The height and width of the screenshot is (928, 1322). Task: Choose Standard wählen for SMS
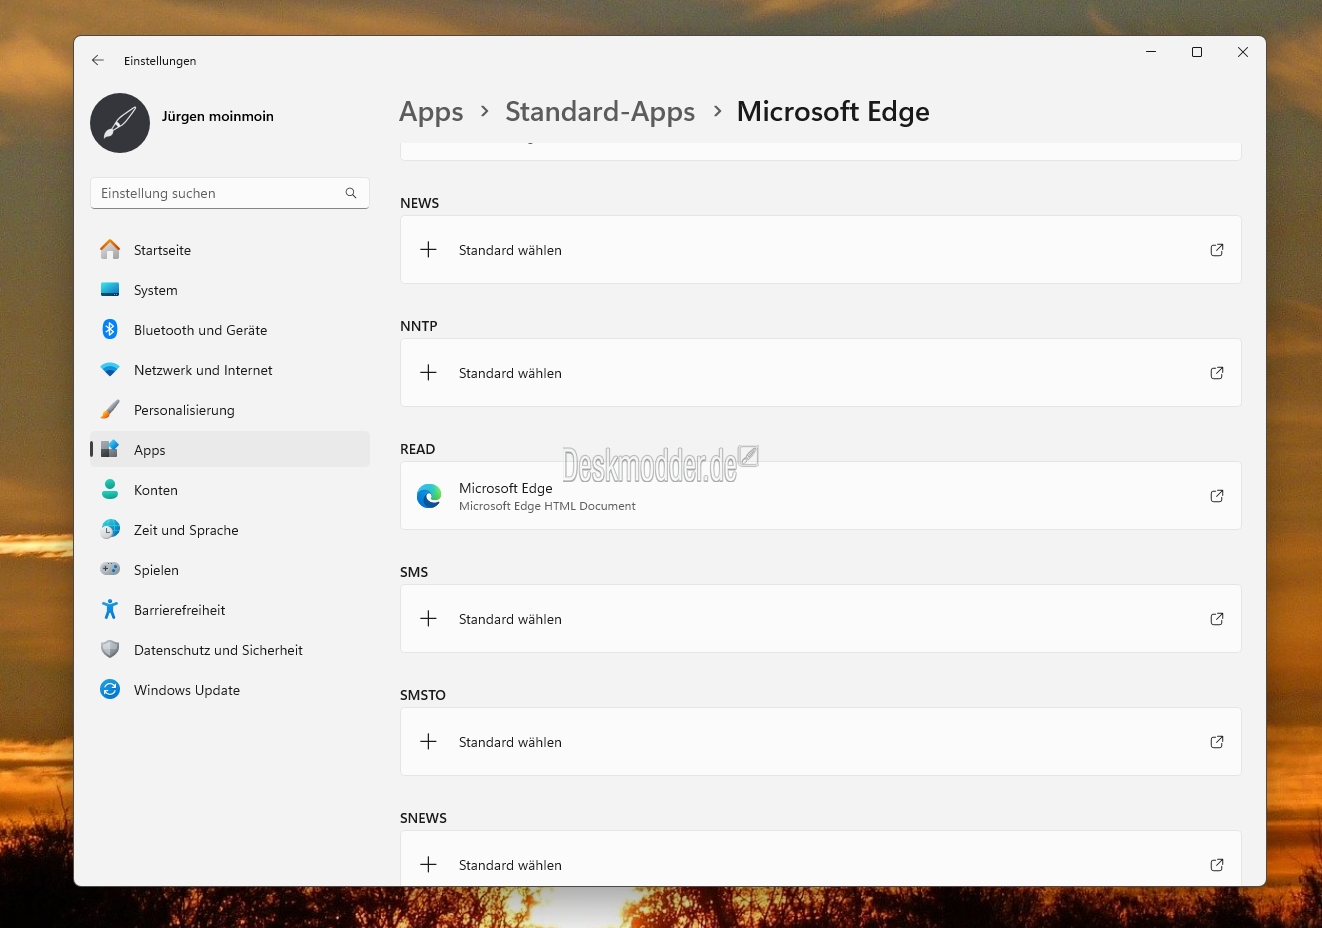[x=821, y=619]
